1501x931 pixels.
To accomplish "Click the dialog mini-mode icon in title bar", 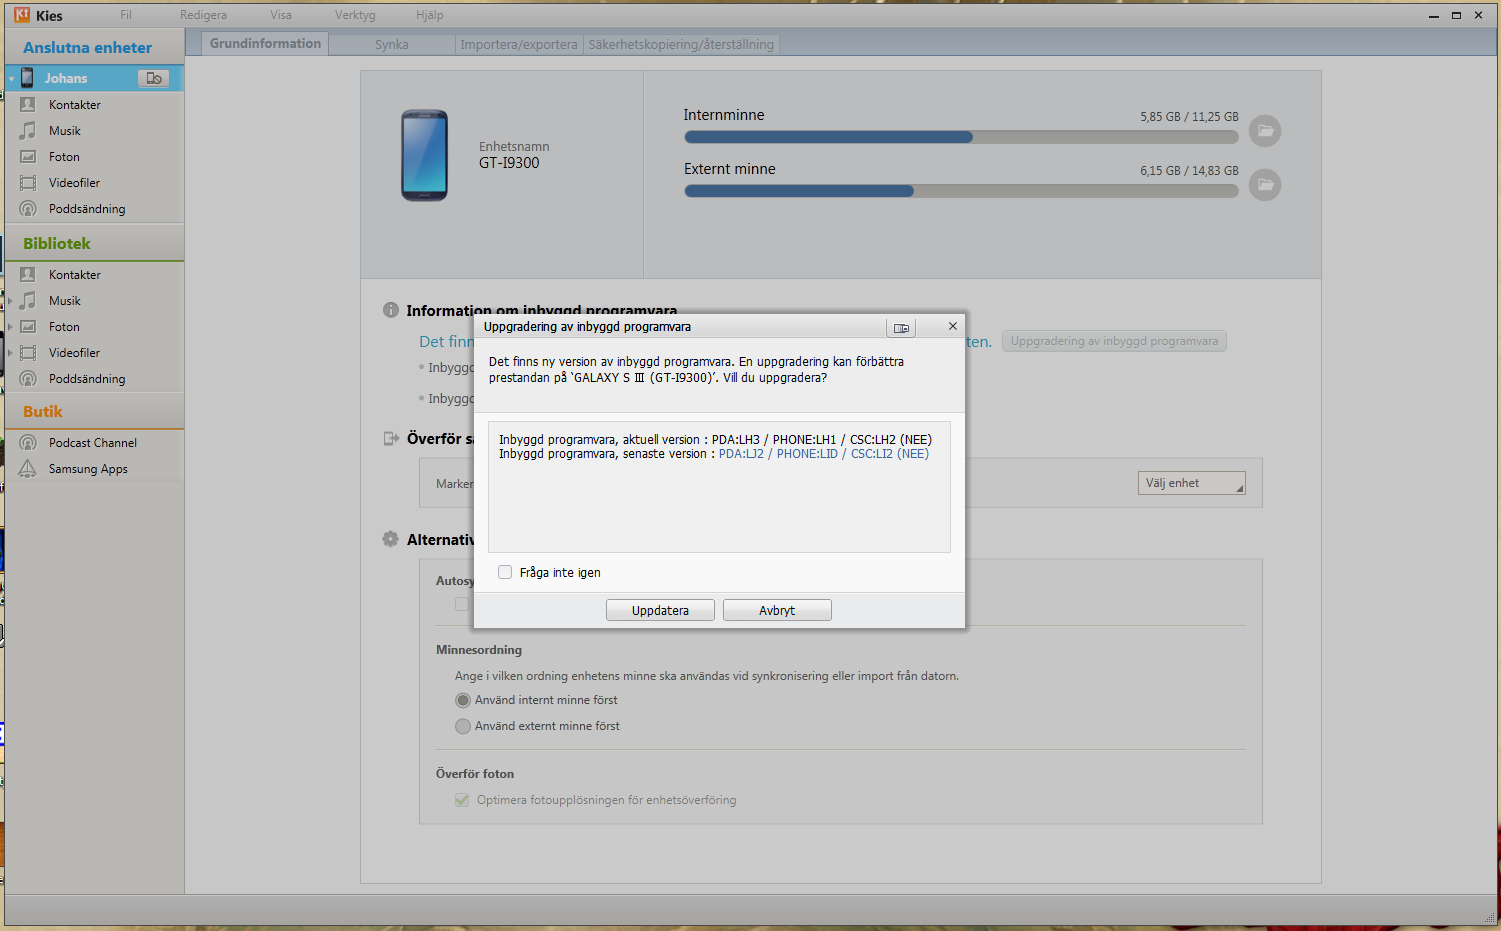I will pyautogui.click(x=901, y=327).
